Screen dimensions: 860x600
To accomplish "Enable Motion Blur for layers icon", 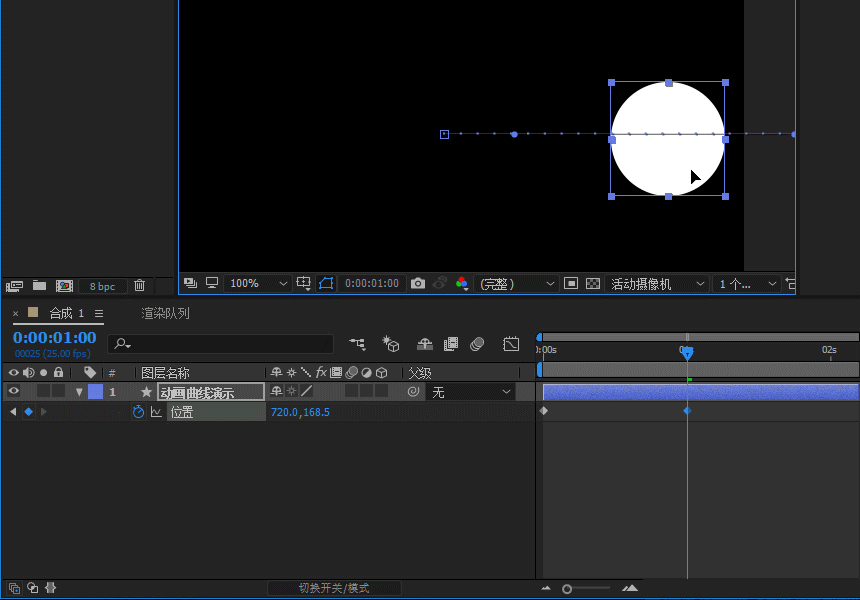I will coord(477,344).
